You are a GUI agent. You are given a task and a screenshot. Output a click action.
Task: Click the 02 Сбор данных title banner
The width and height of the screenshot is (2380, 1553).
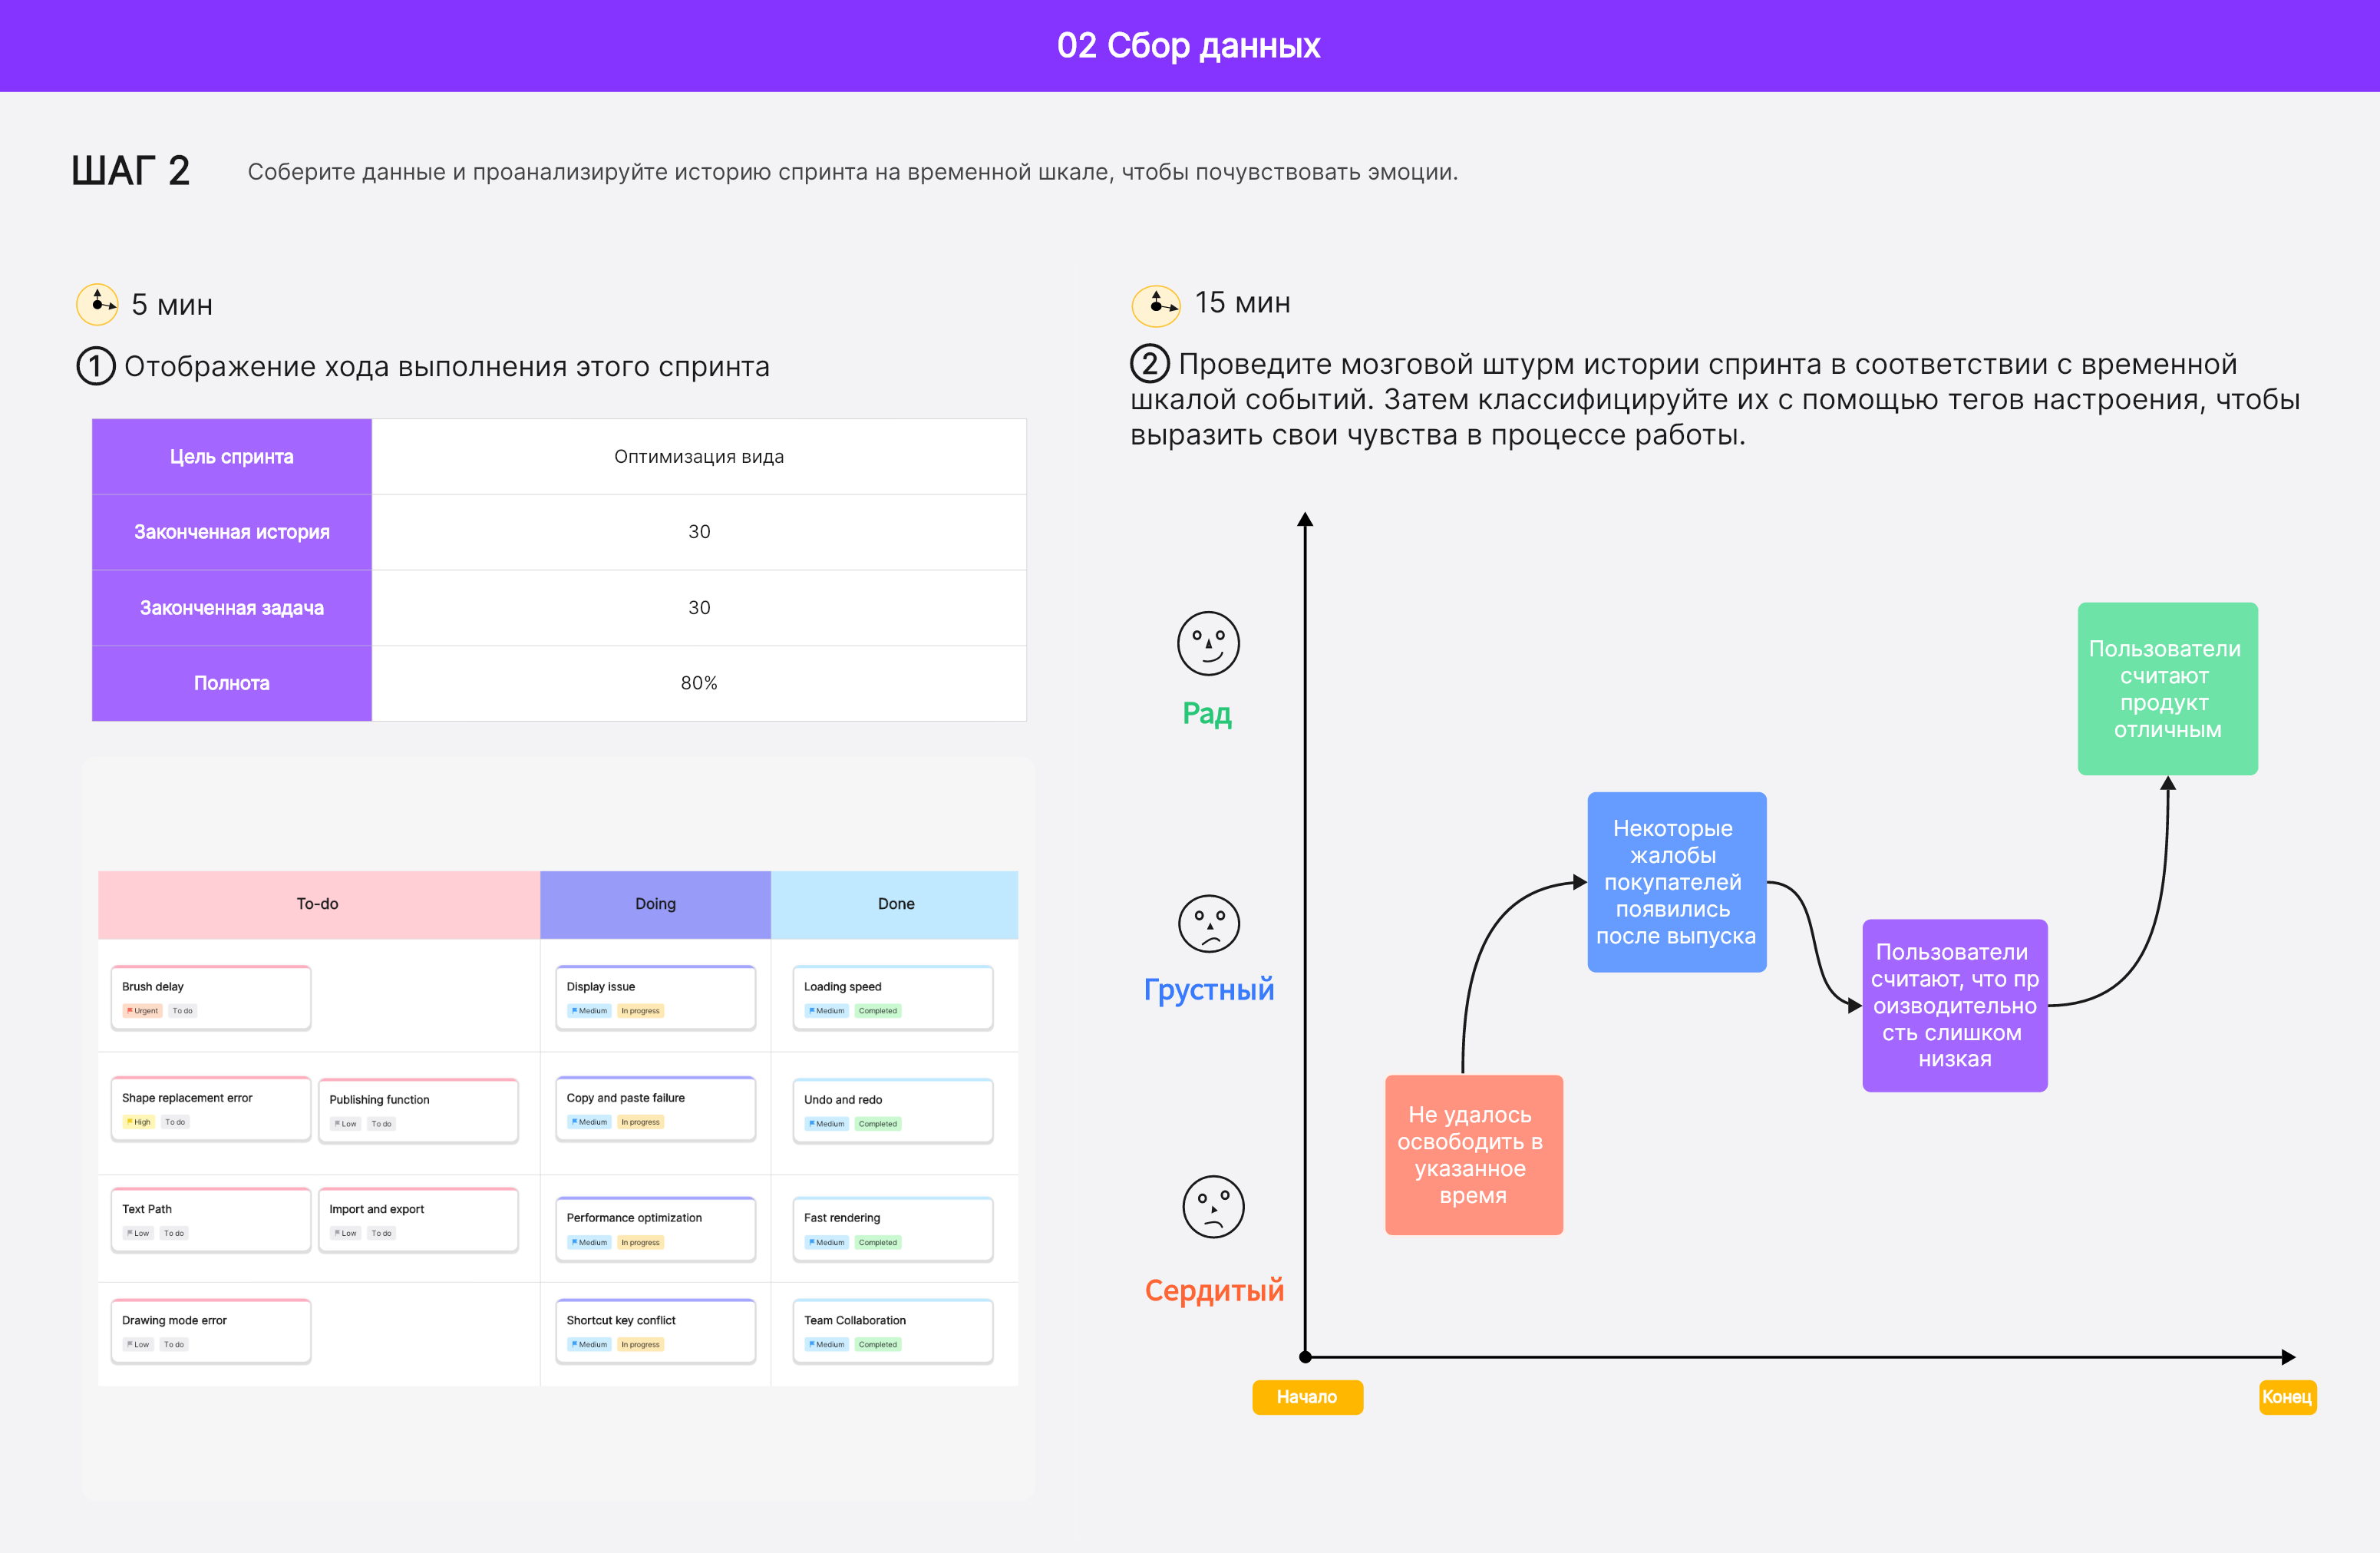tap(1189, 46)
